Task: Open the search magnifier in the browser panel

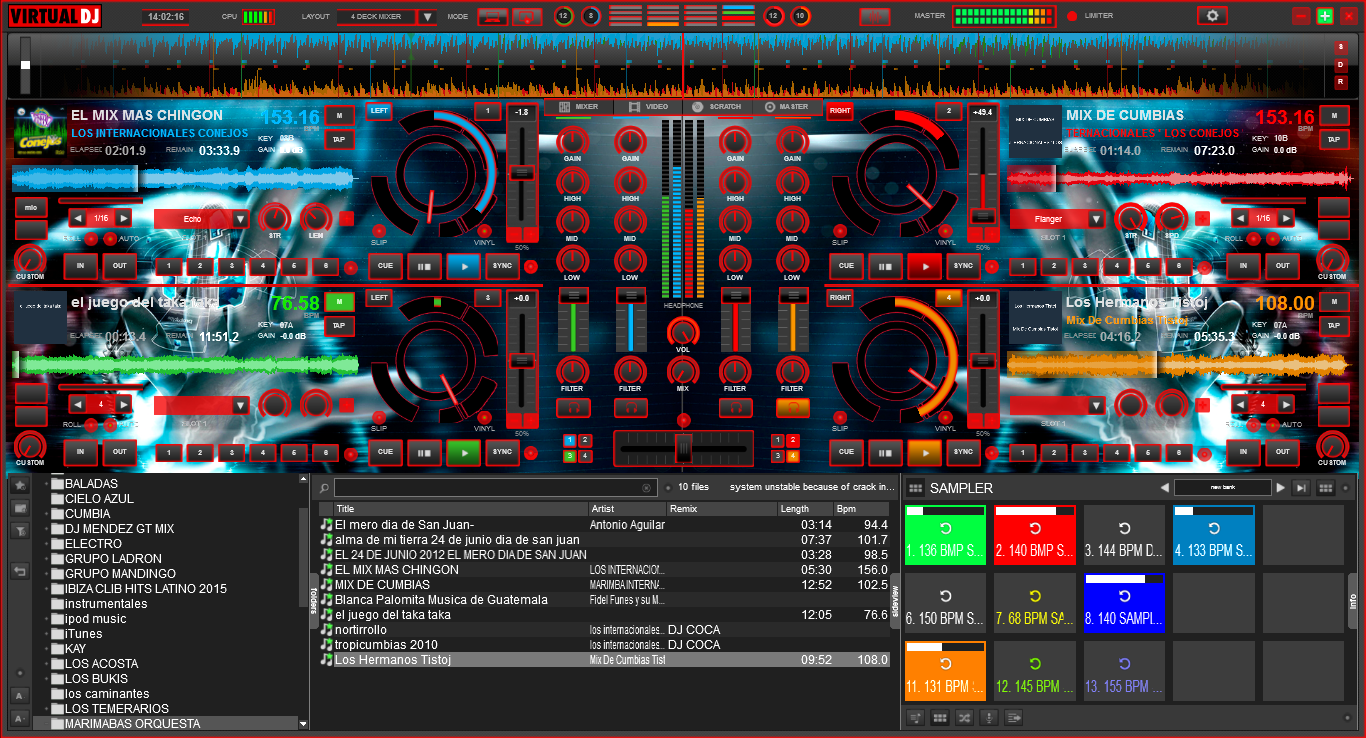Action: pos(326,488)
